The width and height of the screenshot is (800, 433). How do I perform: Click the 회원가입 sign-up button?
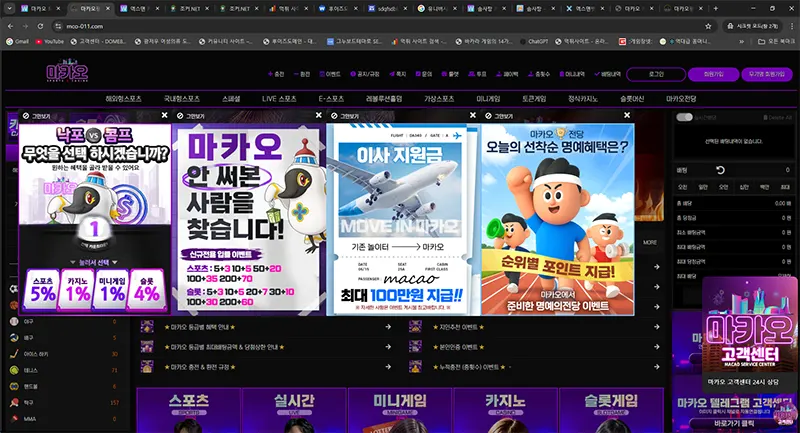(713, 74)
